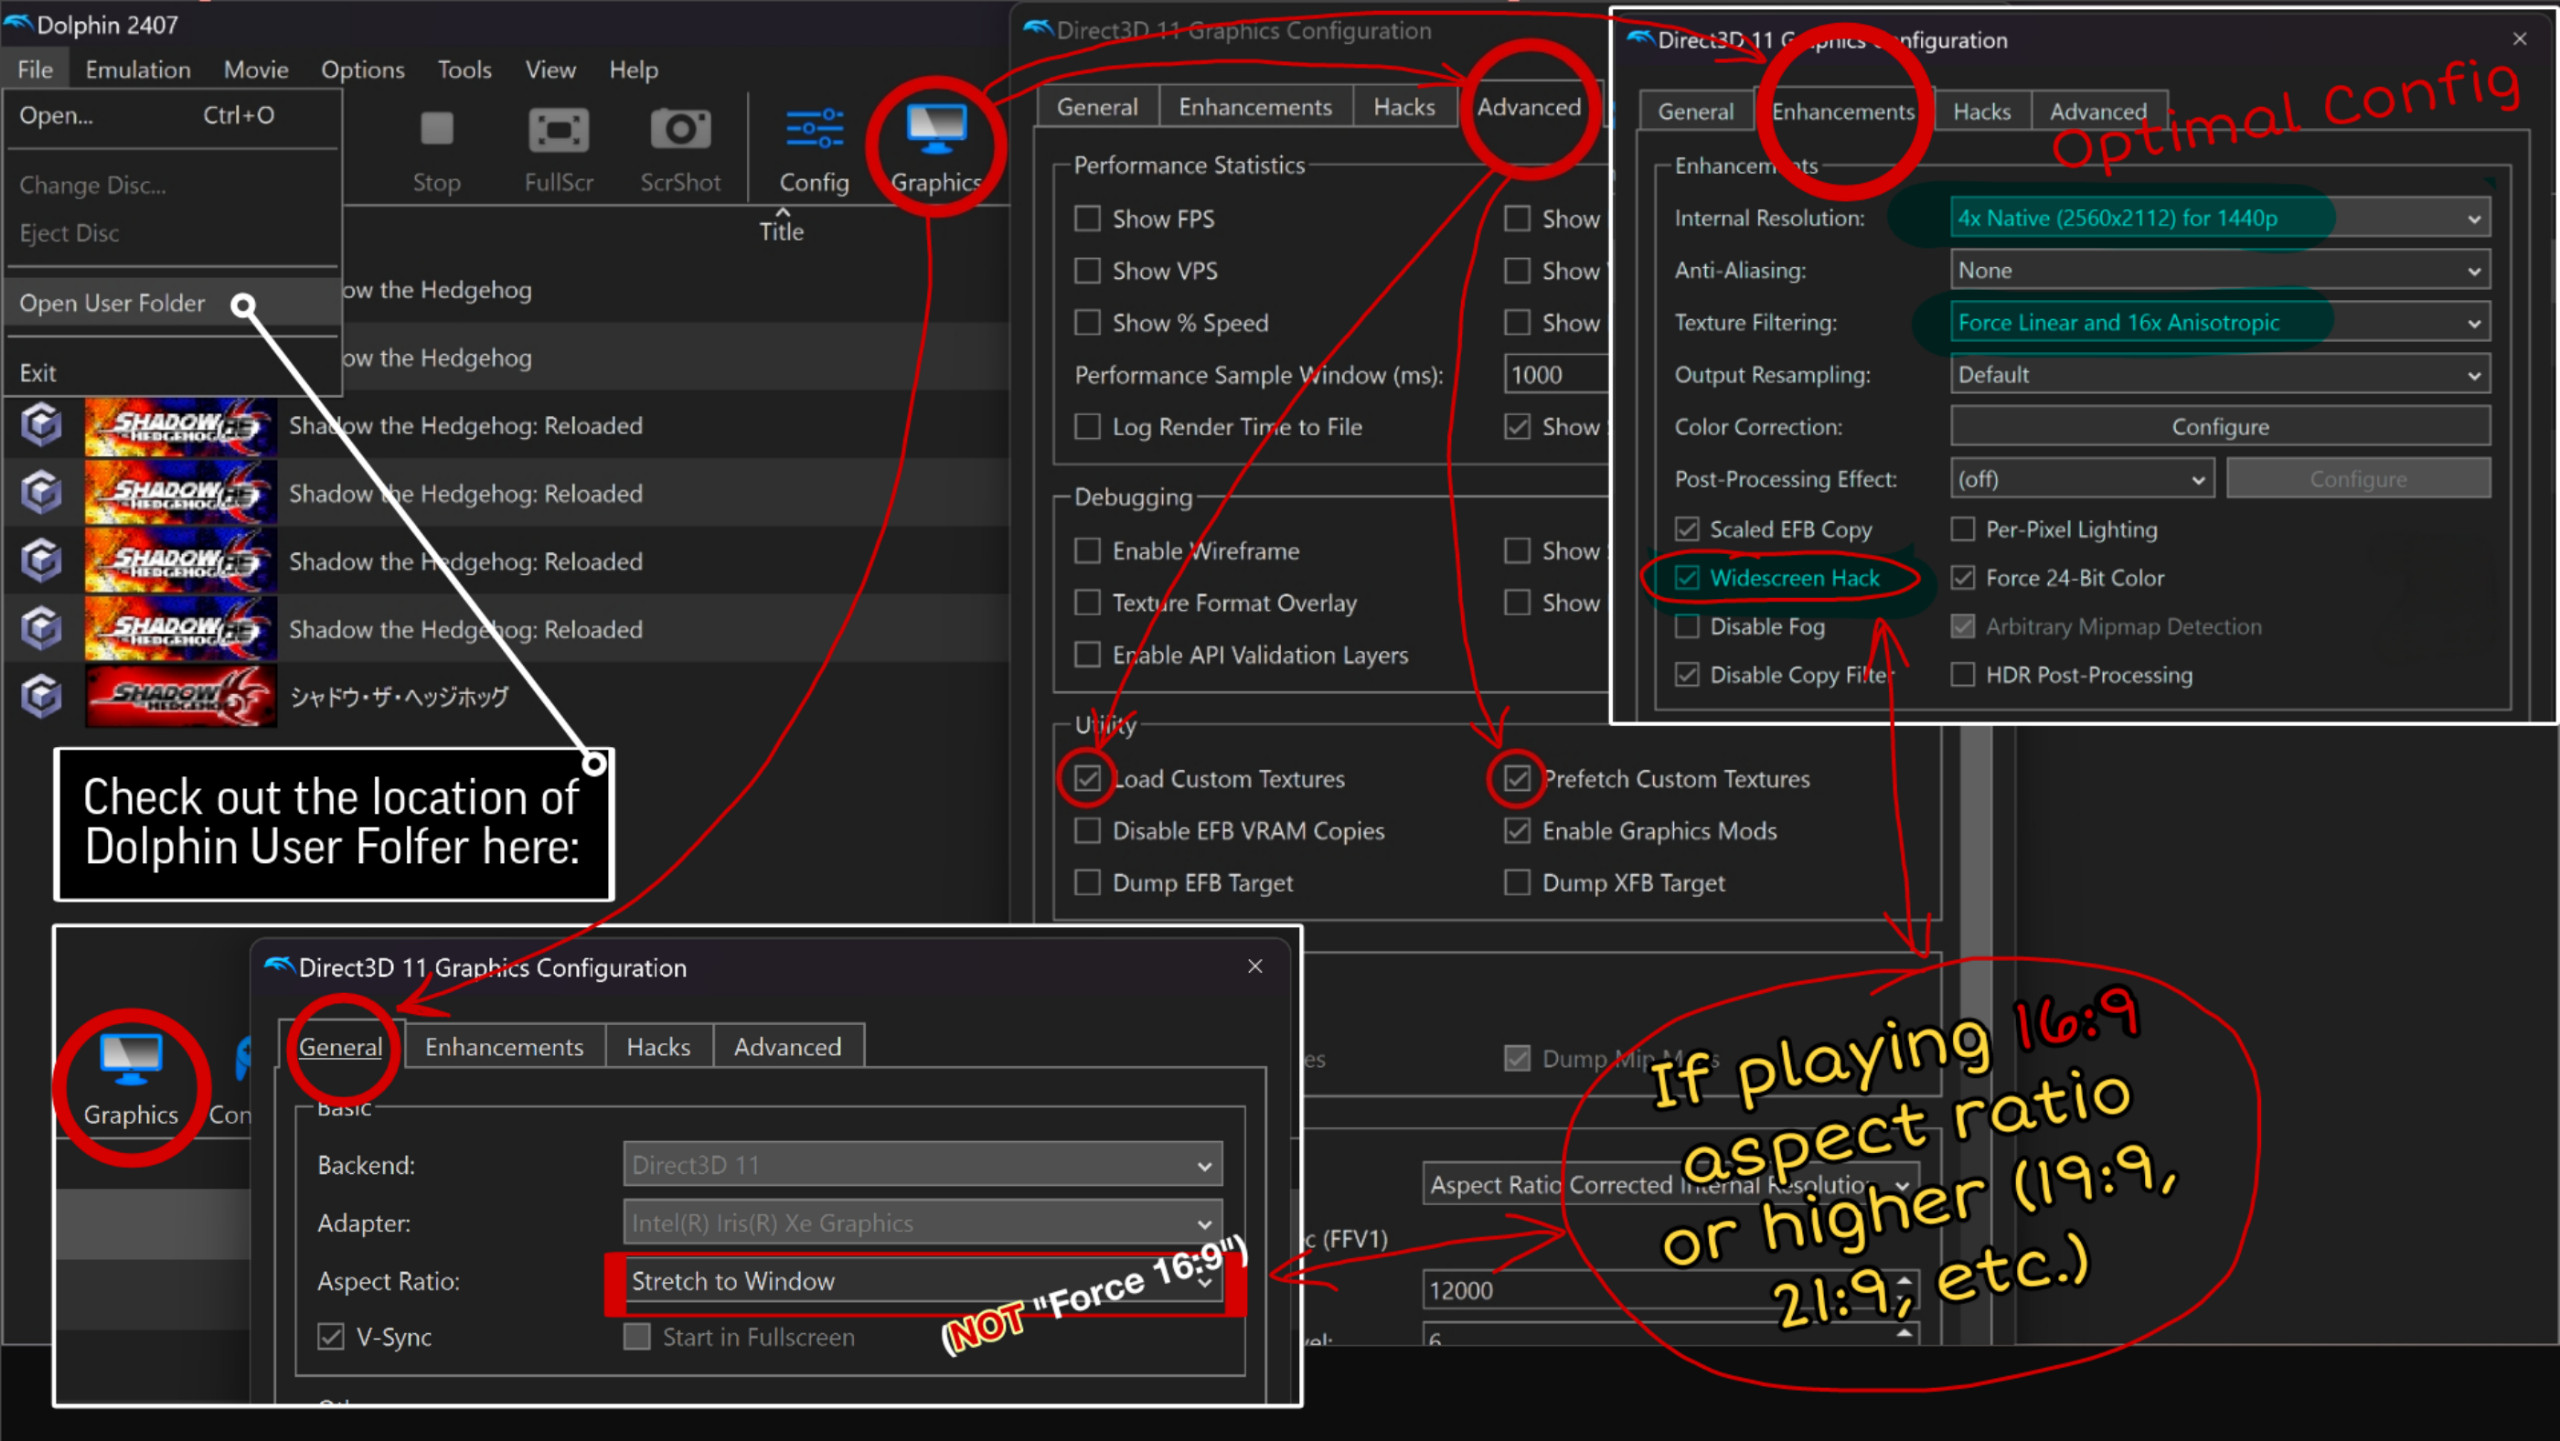This screenshot has width=2560, height=1441.
Task: Expand the Internal Resolution dropdown
Action: click(2218, 218)
